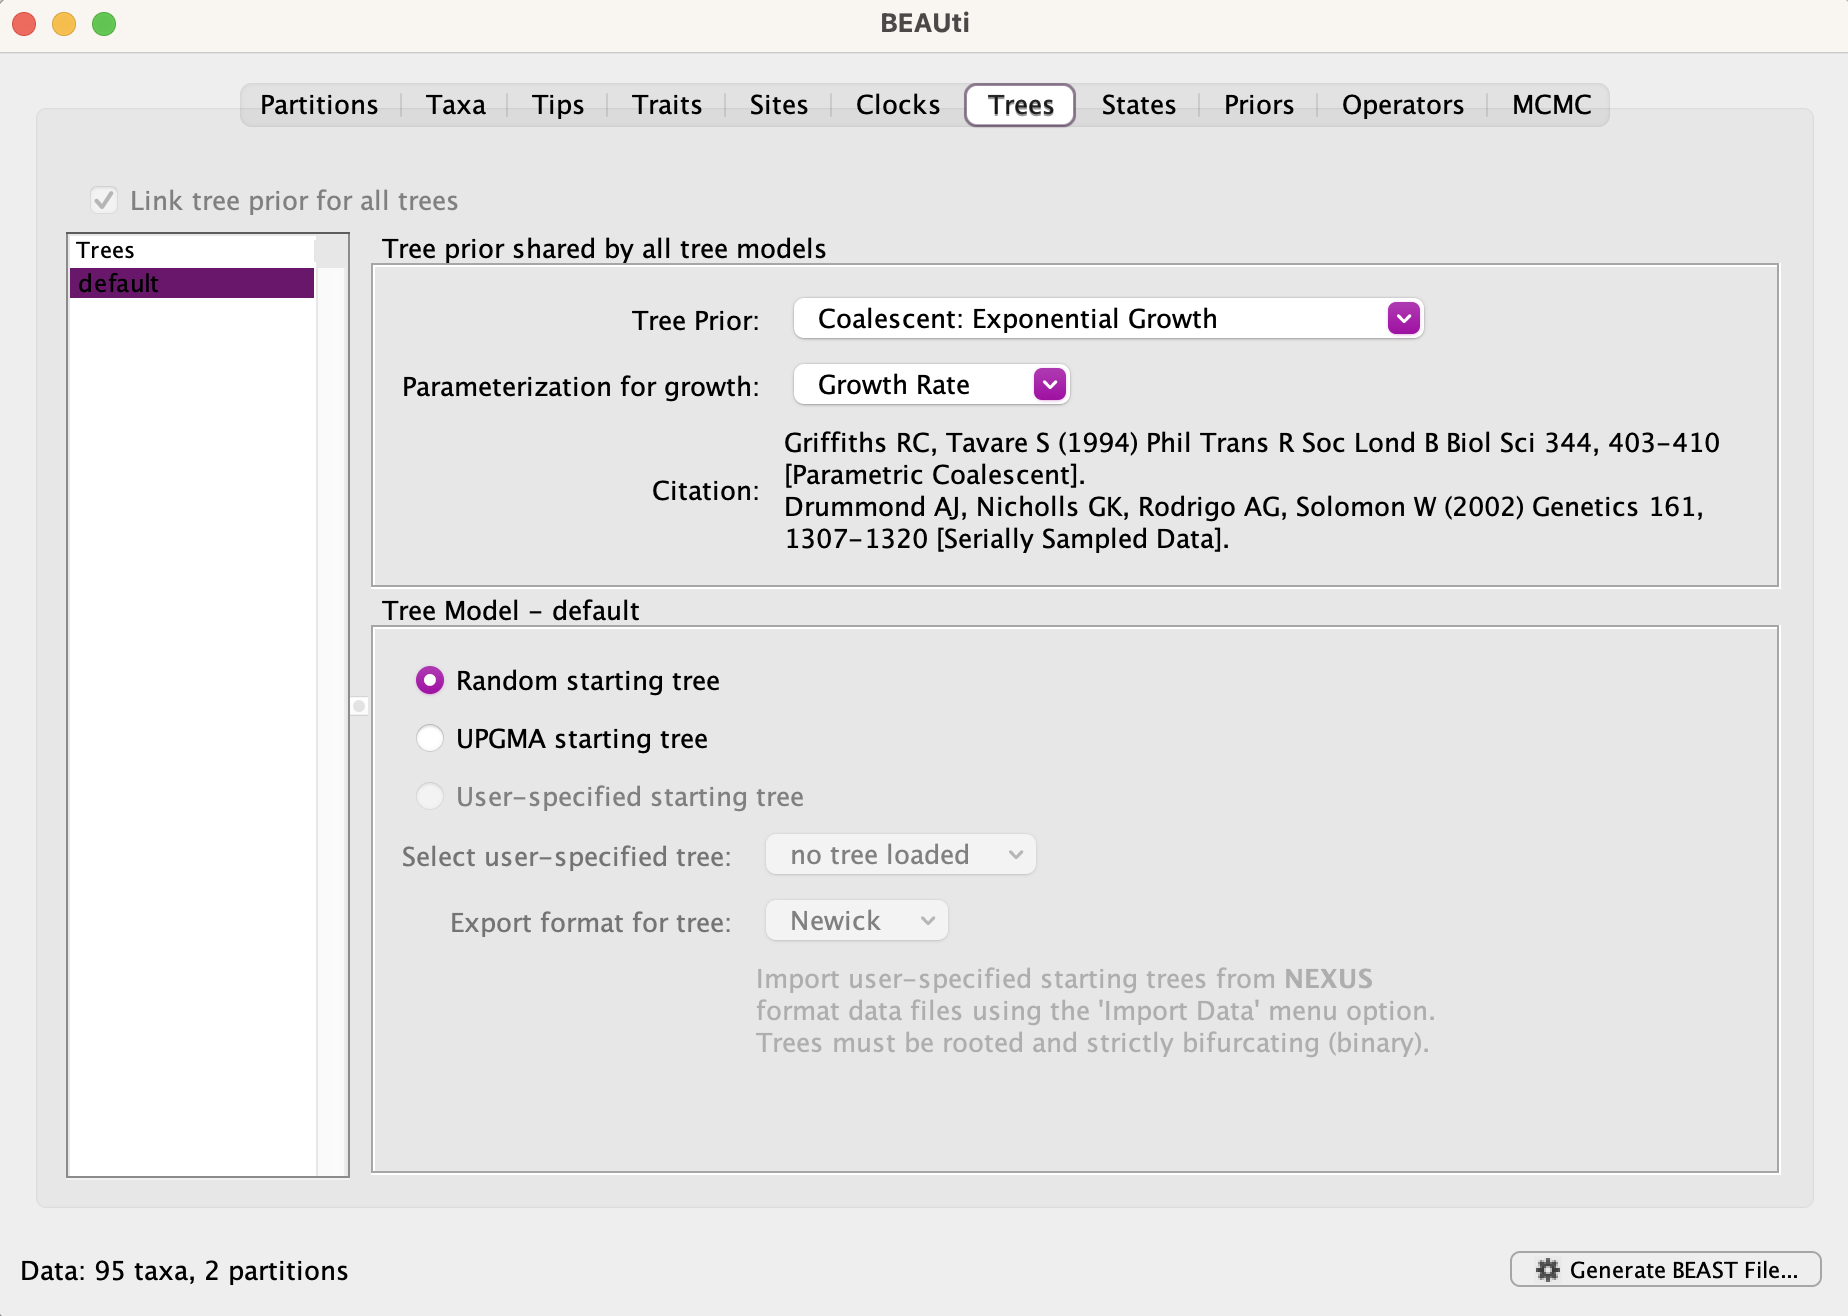
Task: Click 'Data: 95 taxa, 2 partitions' status text
Action: click(x=184, y=1271)
